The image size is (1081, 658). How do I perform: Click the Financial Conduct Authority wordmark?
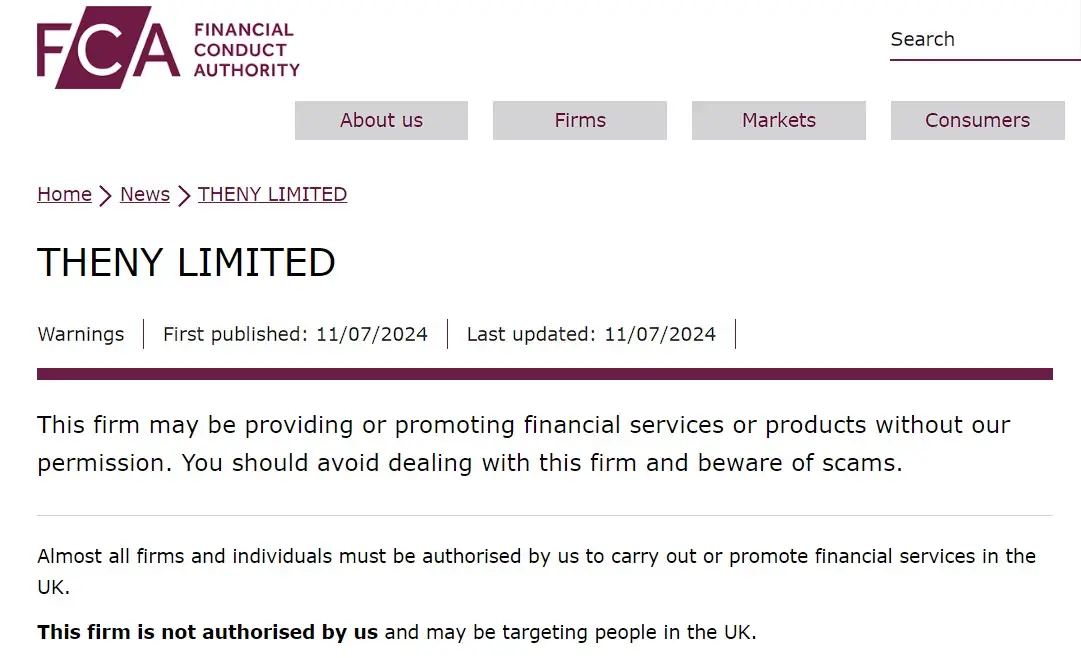point(246,50)
